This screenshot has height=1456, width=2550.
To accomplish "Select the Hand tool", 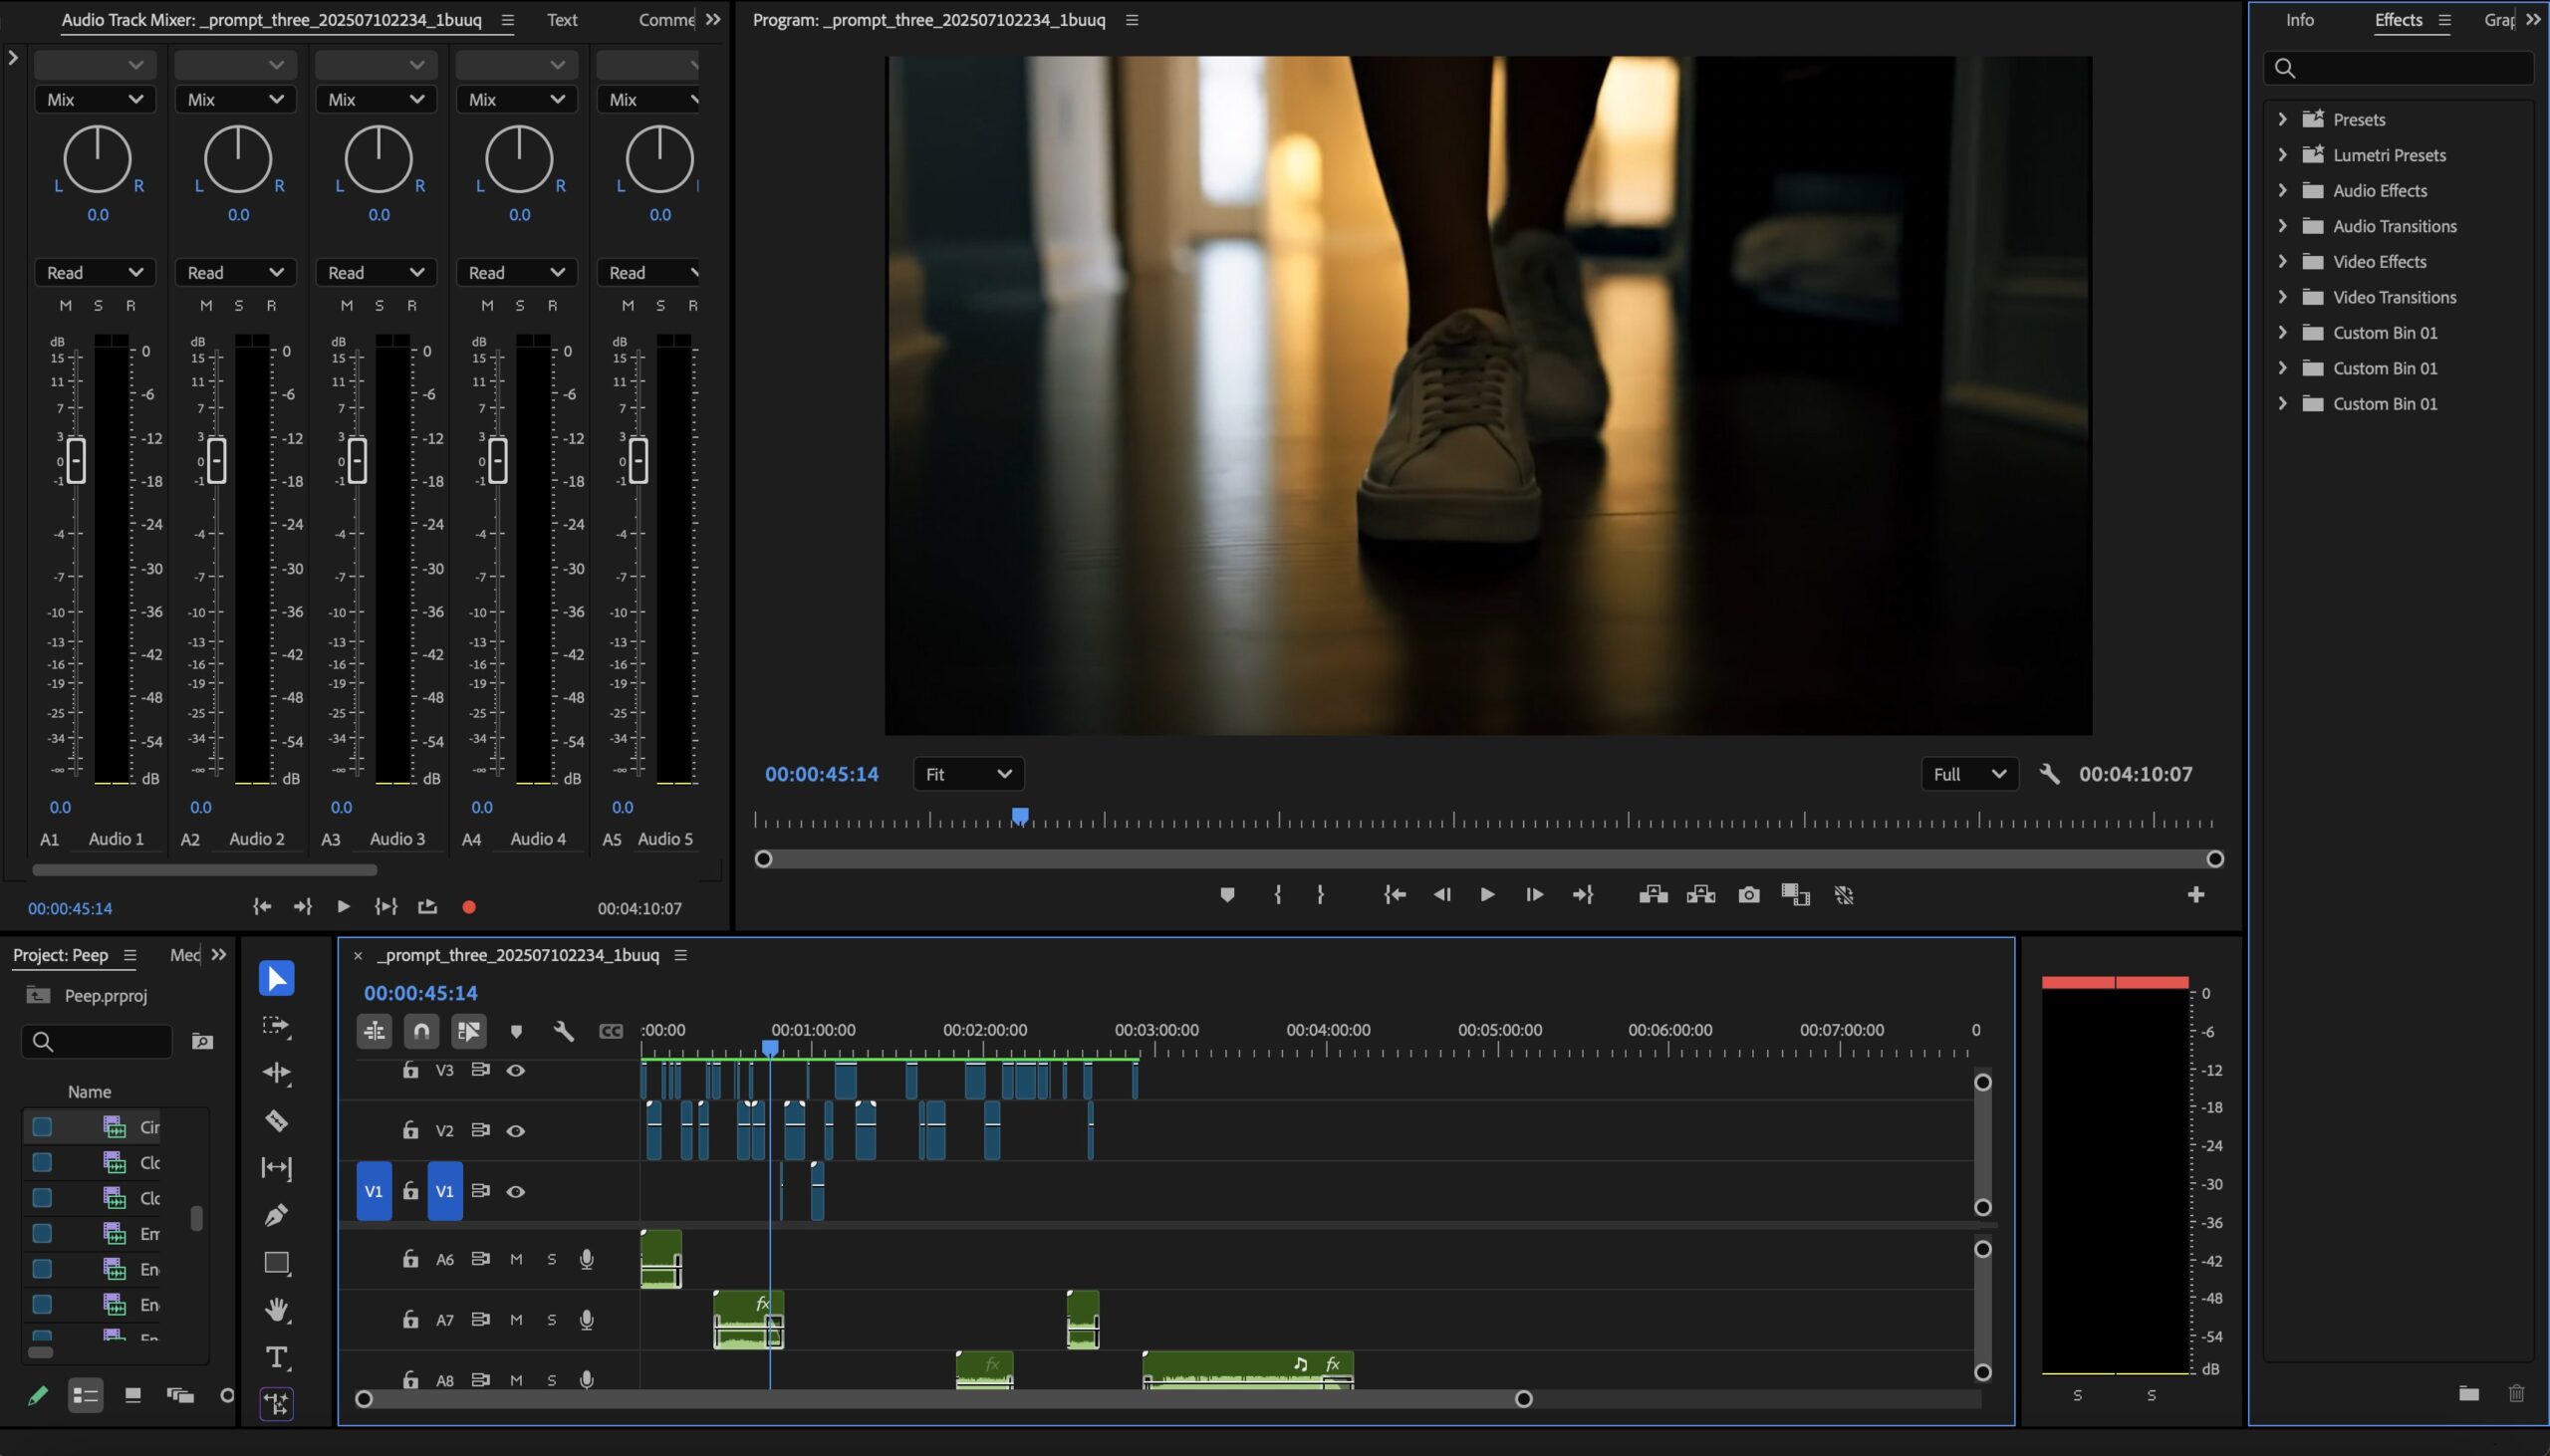I will tap(277, 1310).
